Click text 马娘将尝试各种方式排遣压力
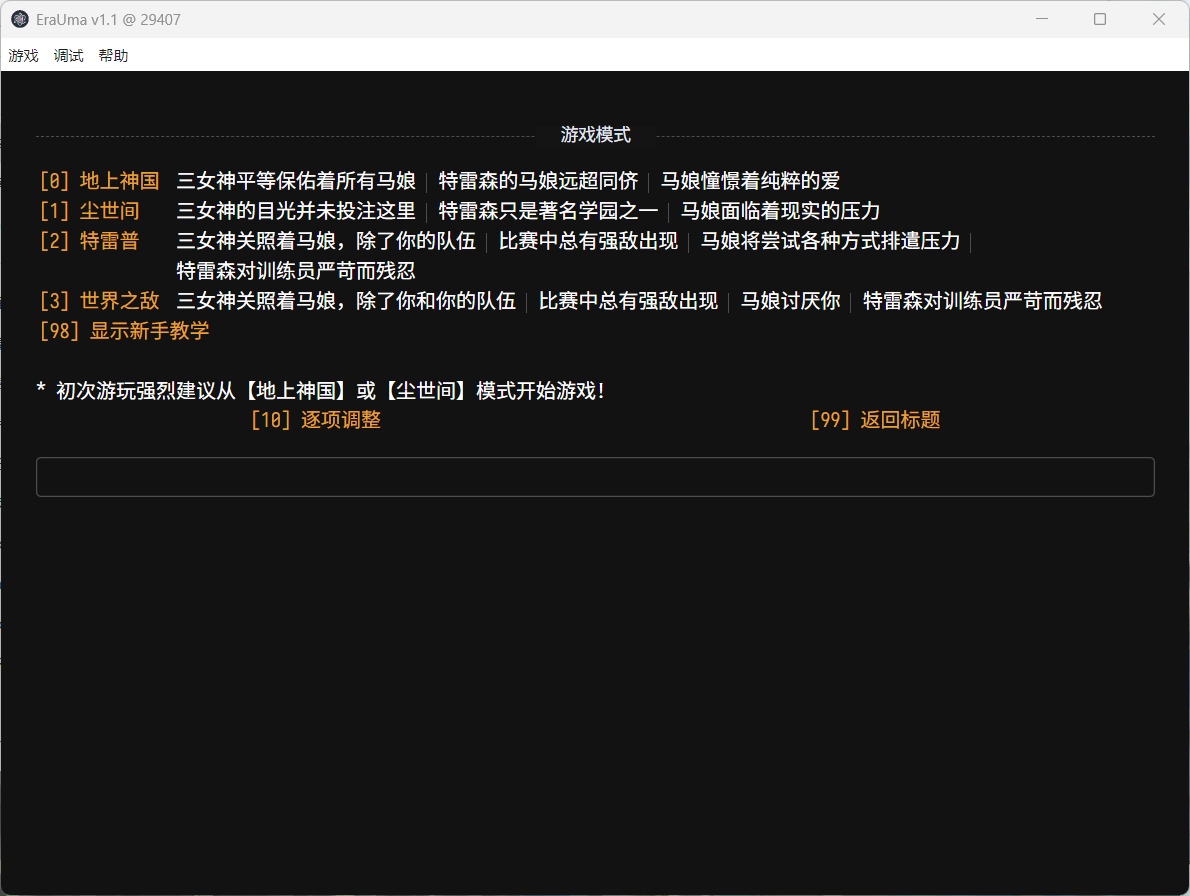This screenshot has width=1190, height=896. tap(830, 241)
